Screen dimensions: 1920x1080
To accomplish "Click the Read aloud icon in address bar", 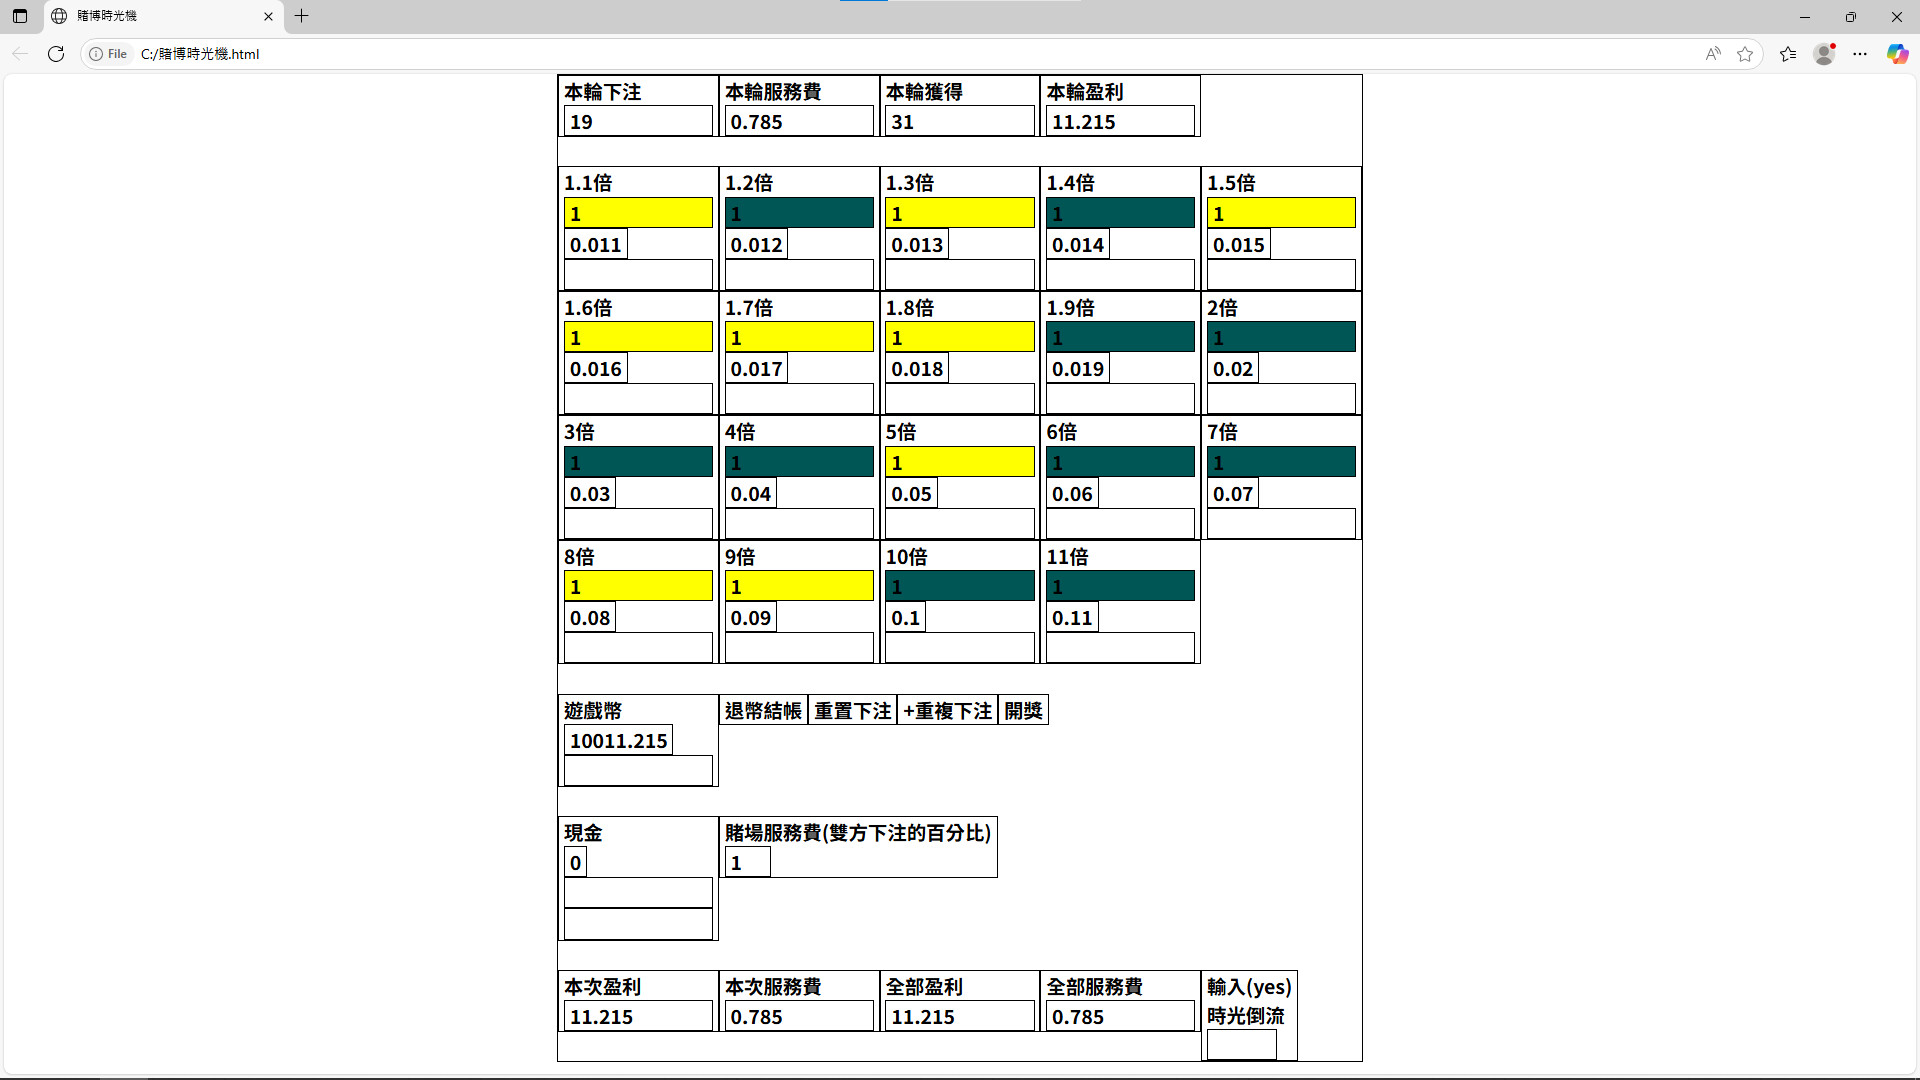I will click(x=1713, y=54).
